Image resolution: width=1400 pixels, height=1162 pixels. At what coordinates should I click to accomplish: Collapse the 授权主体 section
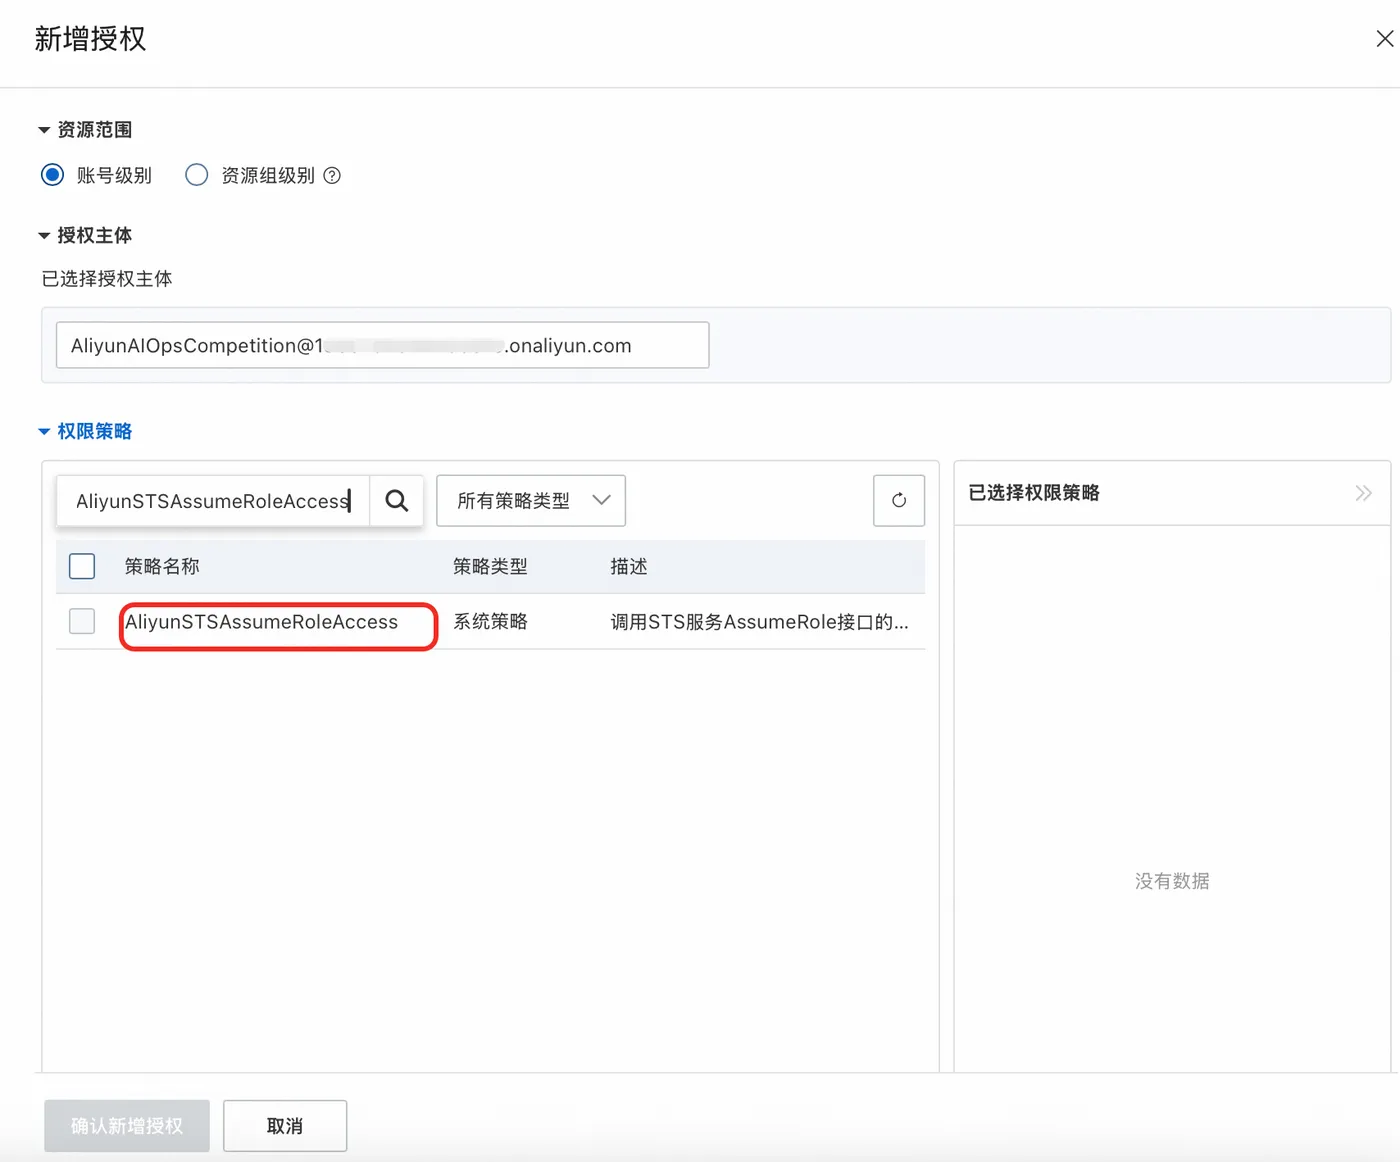[85, 236]
